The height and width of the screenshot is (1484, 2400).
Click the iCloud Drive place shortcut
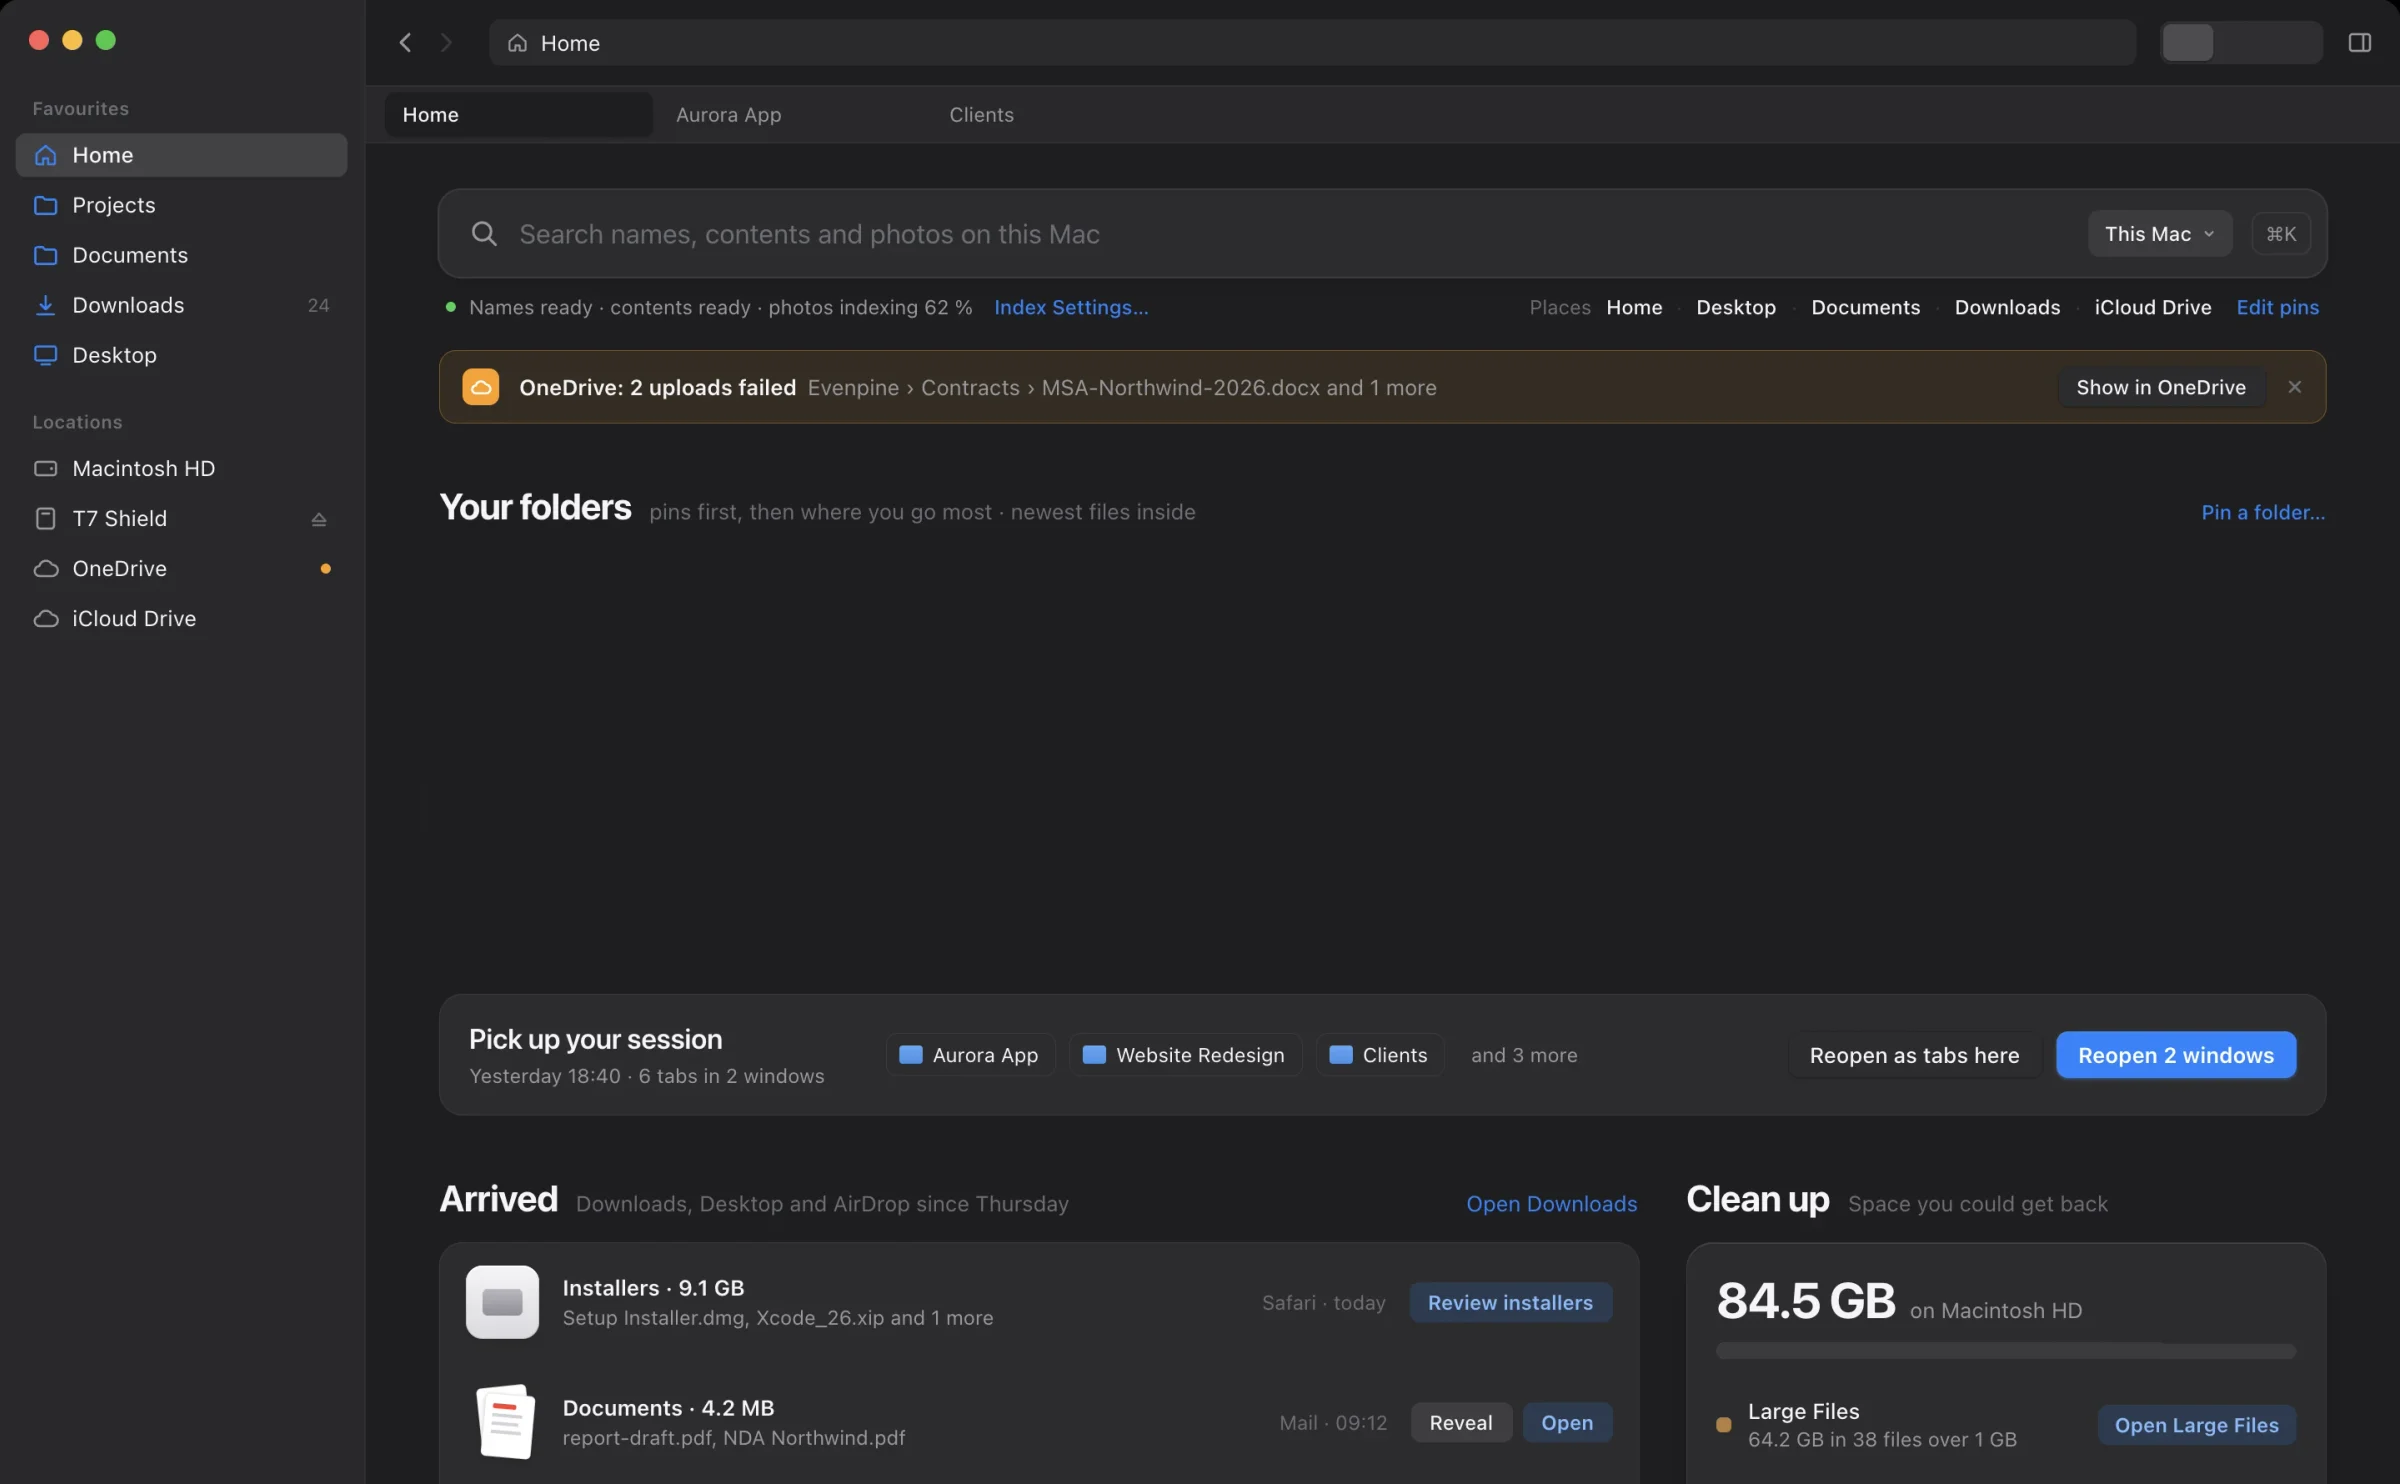click(2152, 307)
